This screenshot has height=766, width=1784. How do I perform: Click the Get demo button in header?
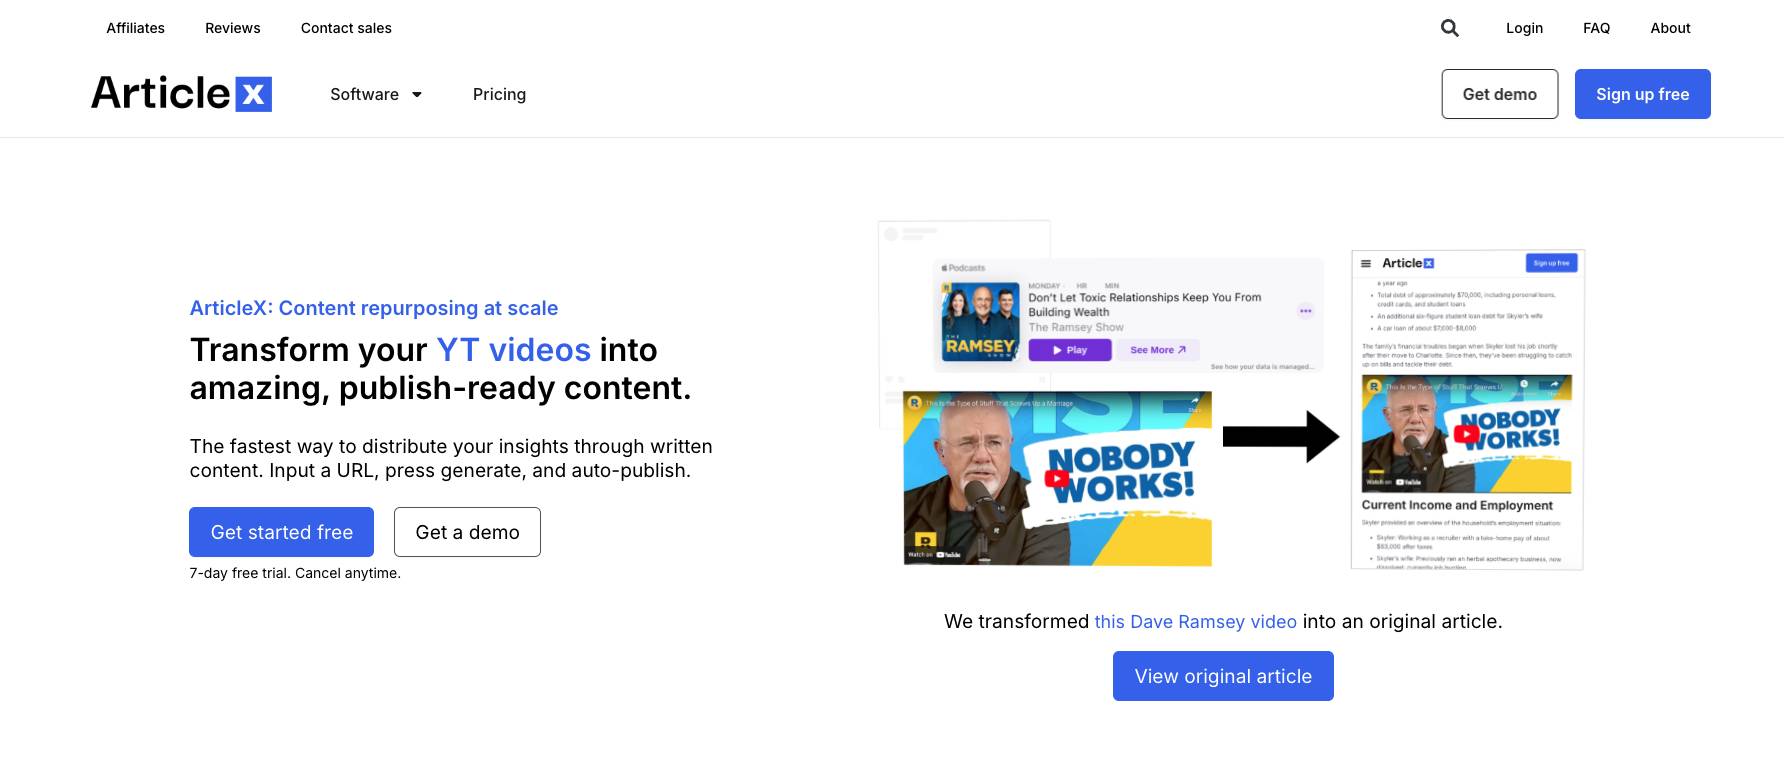coord(1499,94)
